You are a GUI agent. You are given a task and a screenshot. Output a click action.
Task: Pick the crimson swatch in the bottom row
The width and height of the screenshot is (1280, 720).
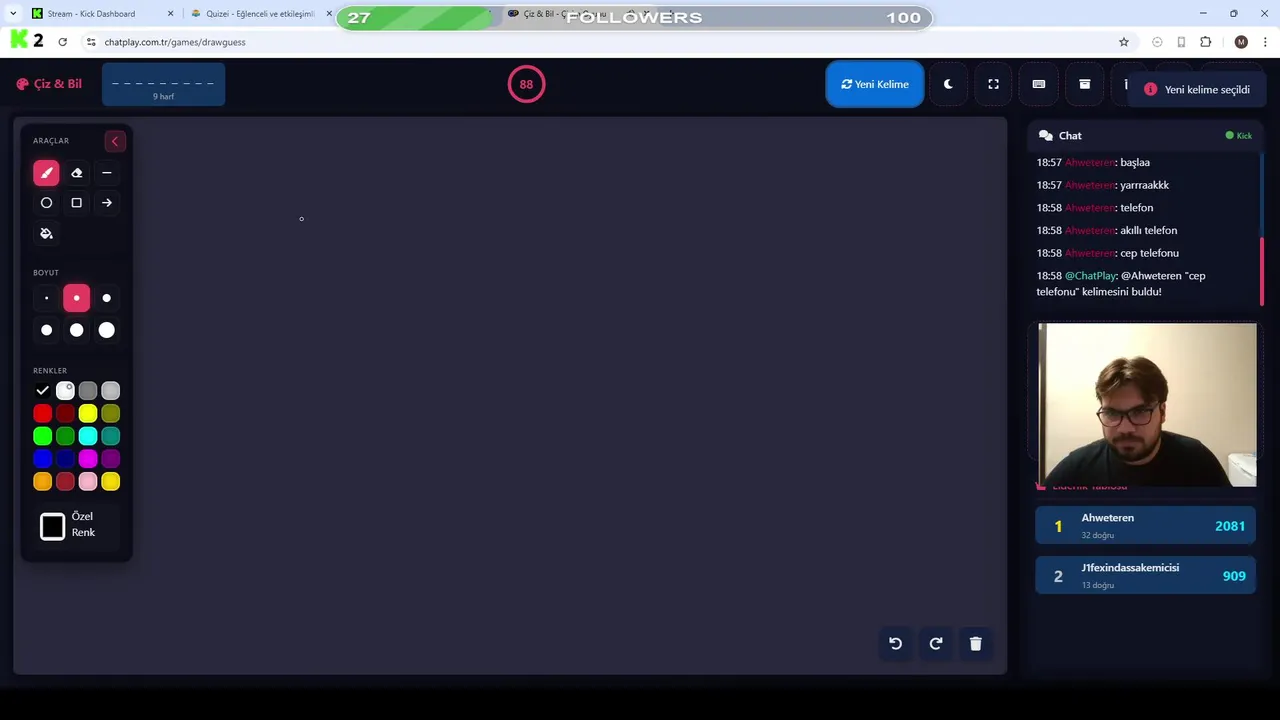point(65,482)
